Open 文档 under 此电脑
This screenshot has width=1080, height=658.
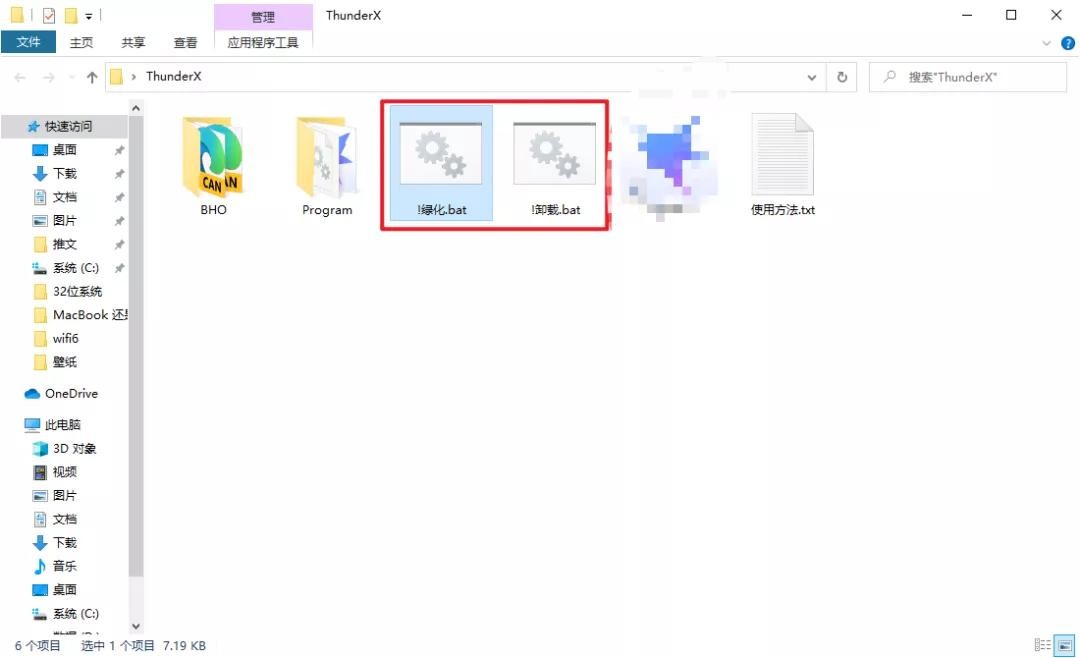[x=65, y=519]
